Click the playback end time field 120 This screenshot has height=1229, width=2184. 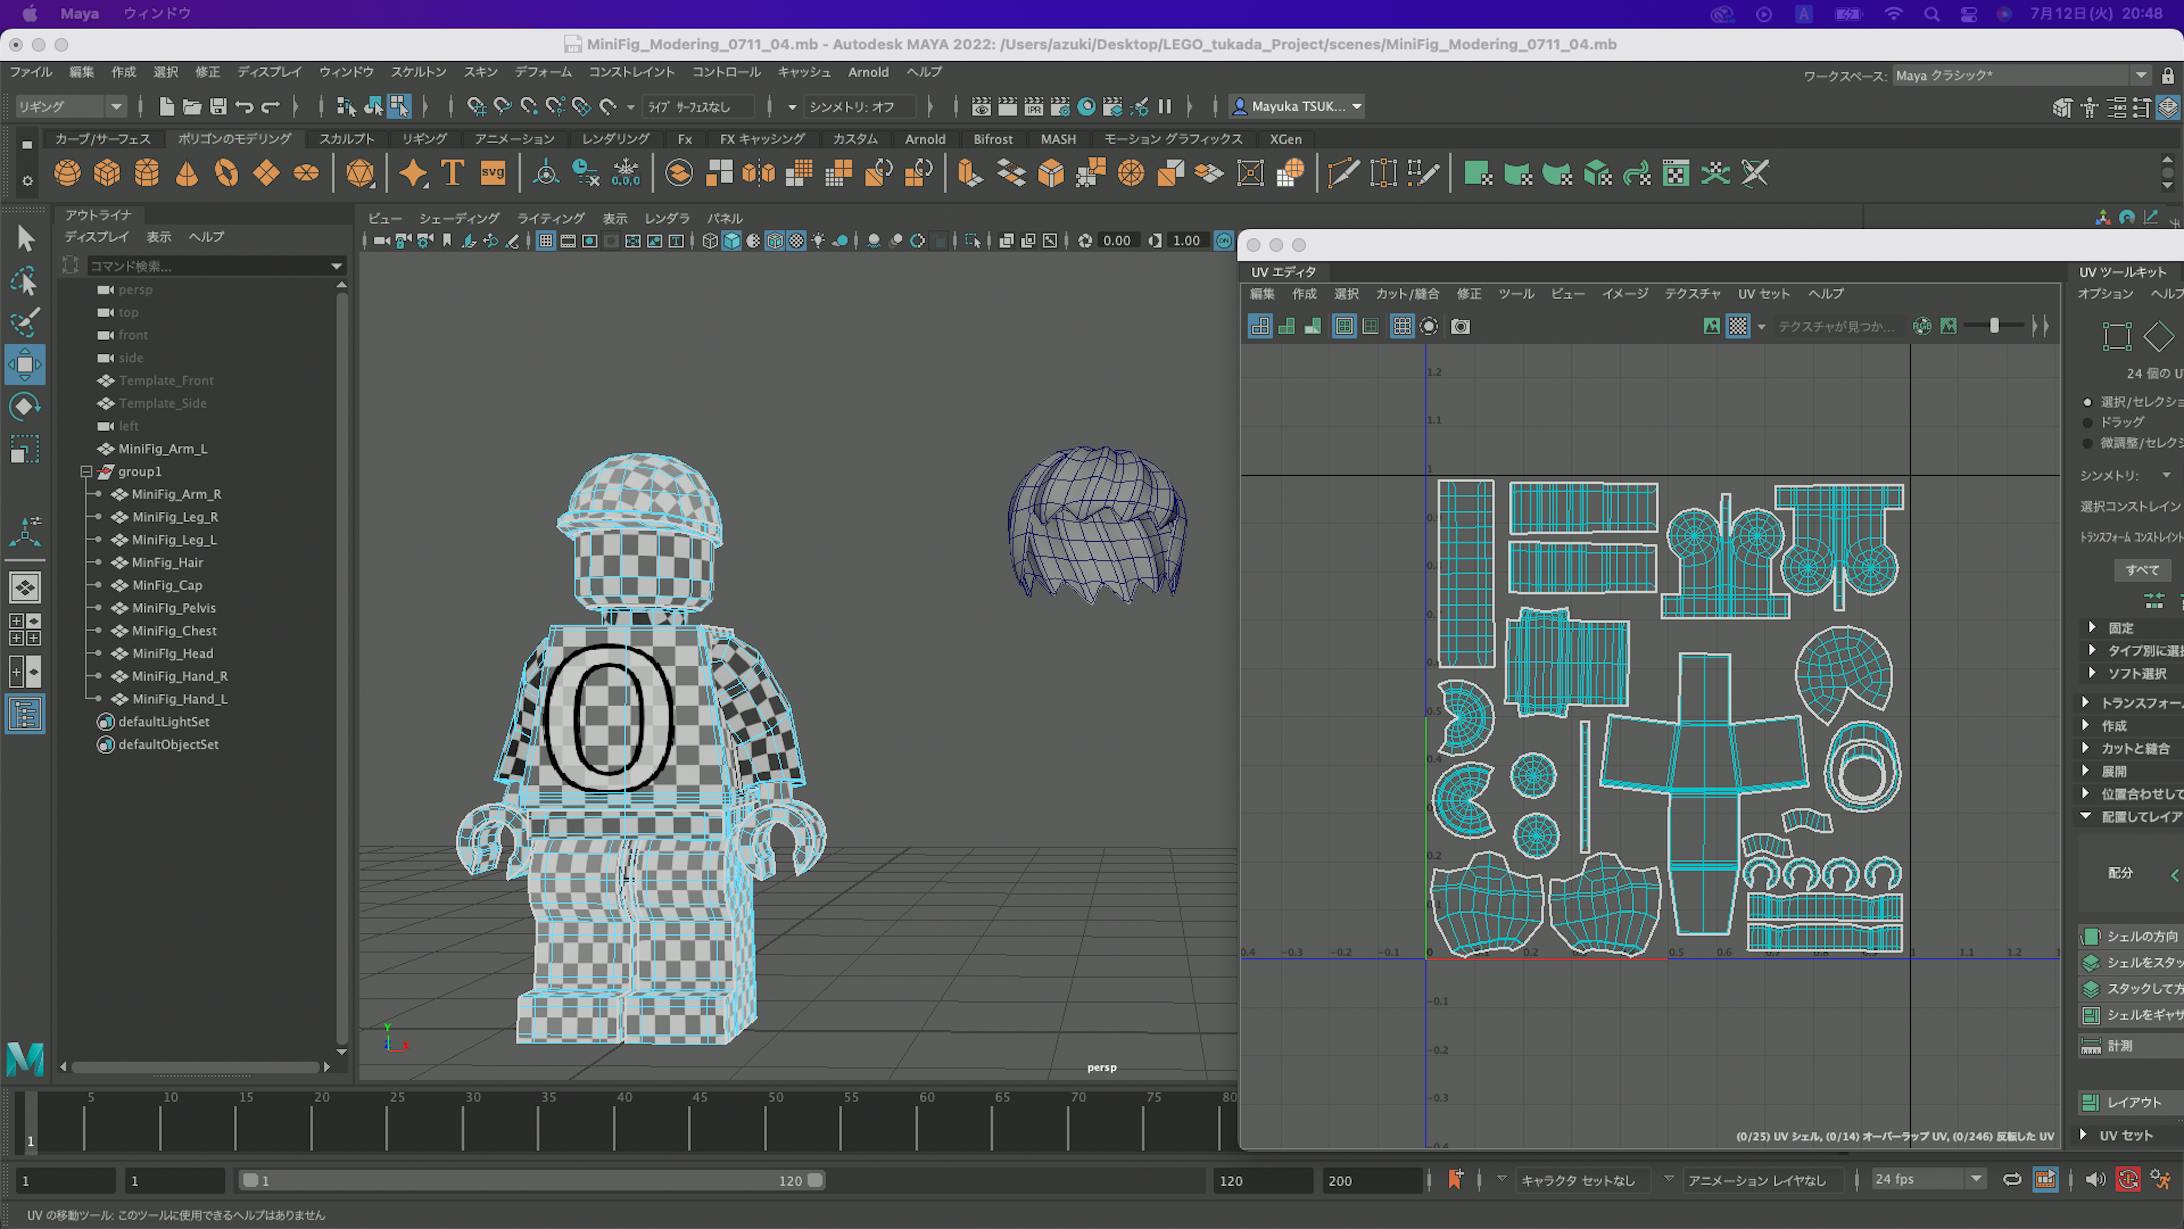[x=1263, y=1181]
